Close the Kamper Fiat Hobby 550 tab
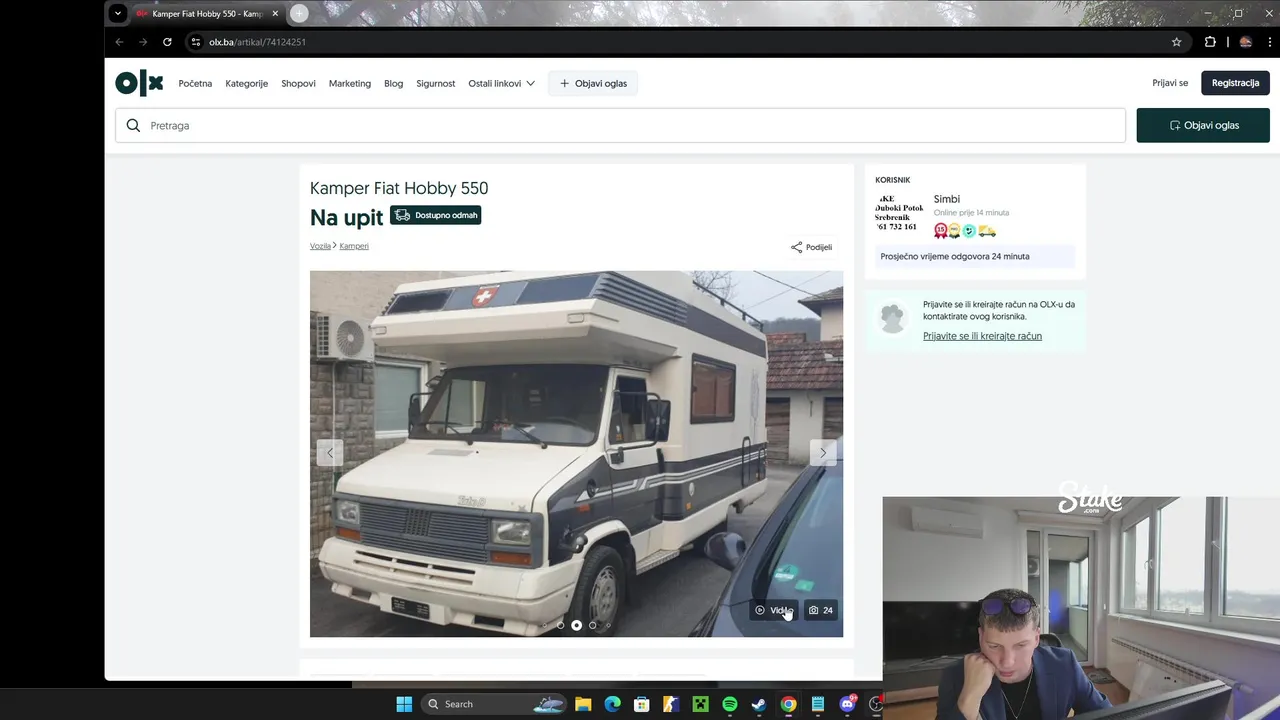The width and height of the screenshot is (1280, 720). tap(275, 14)
